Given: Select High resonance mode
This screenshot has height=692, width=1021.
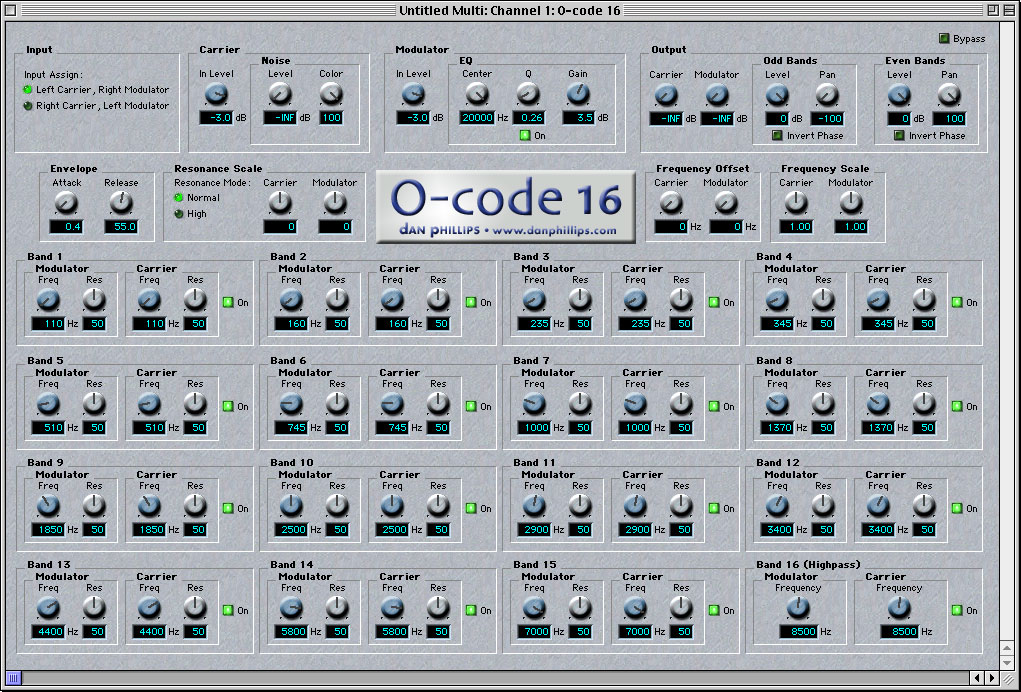Looking at the screenshot, I should pos(178,214).
